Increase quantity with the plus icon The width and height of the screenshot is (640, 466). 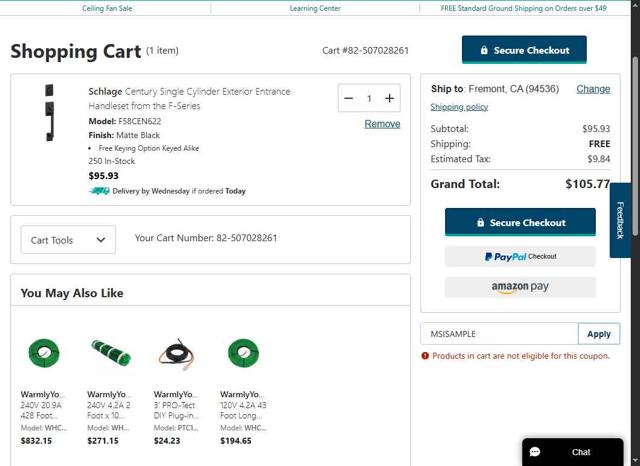[x=389, y=98]
